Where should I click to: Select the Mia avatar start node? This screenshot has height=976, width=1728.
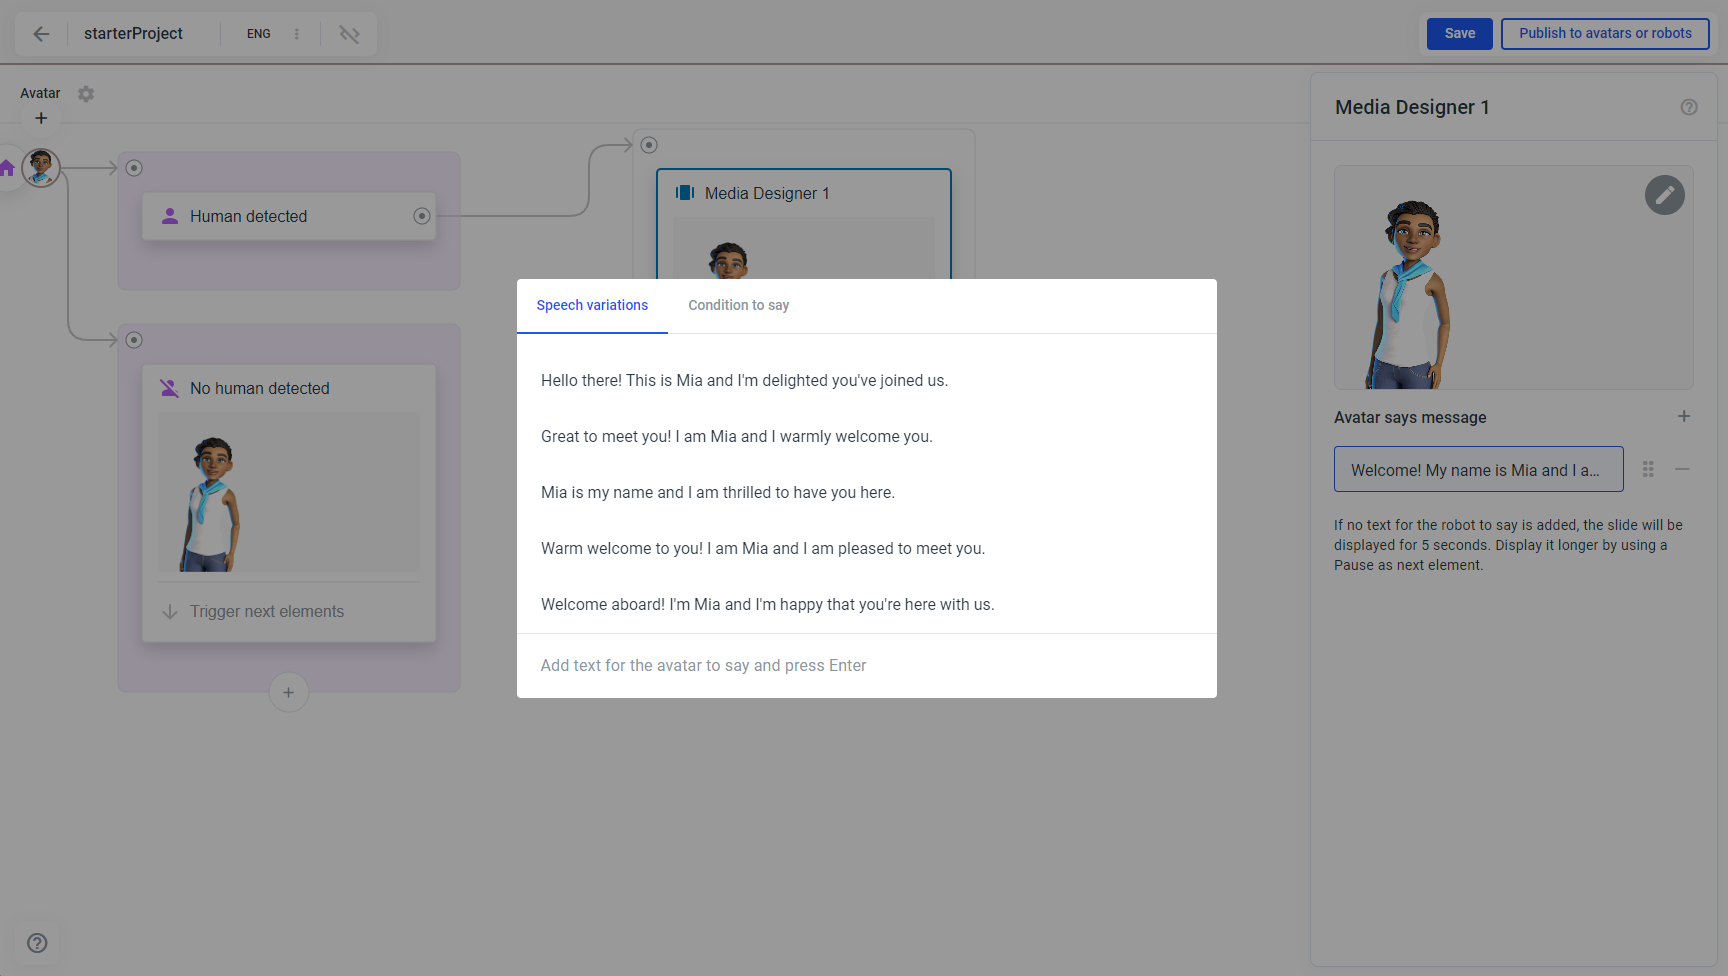tap(41, 168)
